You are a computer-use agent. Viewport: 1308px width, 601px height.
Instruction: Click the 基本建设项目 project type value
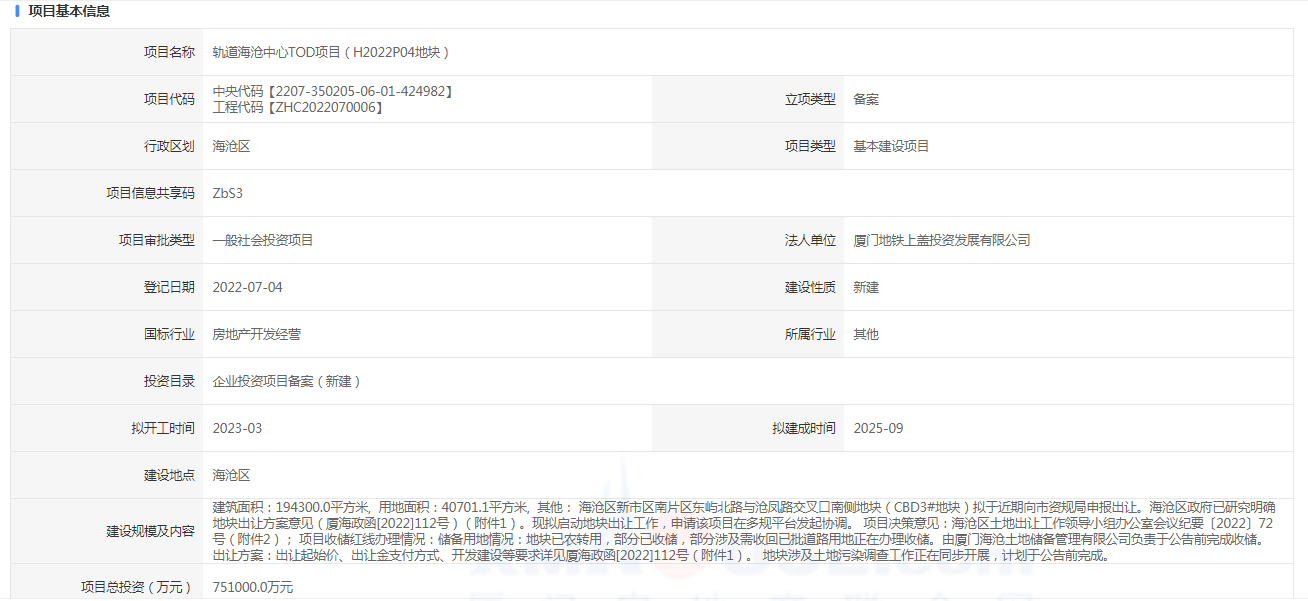(891, 146)
